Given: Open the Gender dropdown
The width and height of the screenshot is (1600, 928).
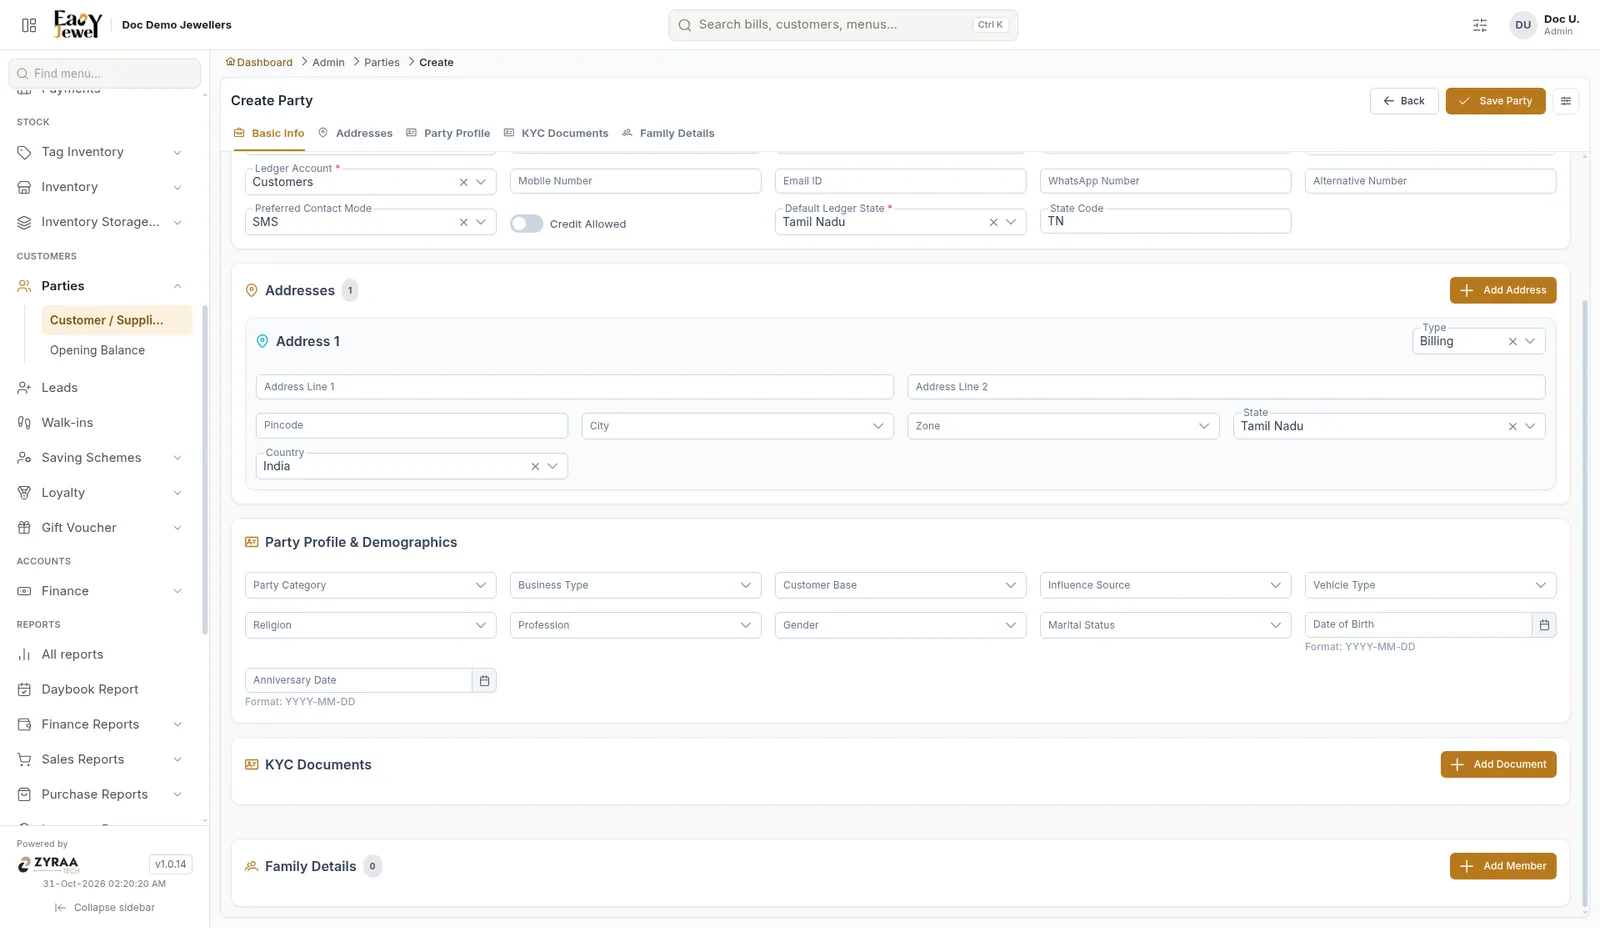Looking at the screenshot, I should tap(900, 625).
